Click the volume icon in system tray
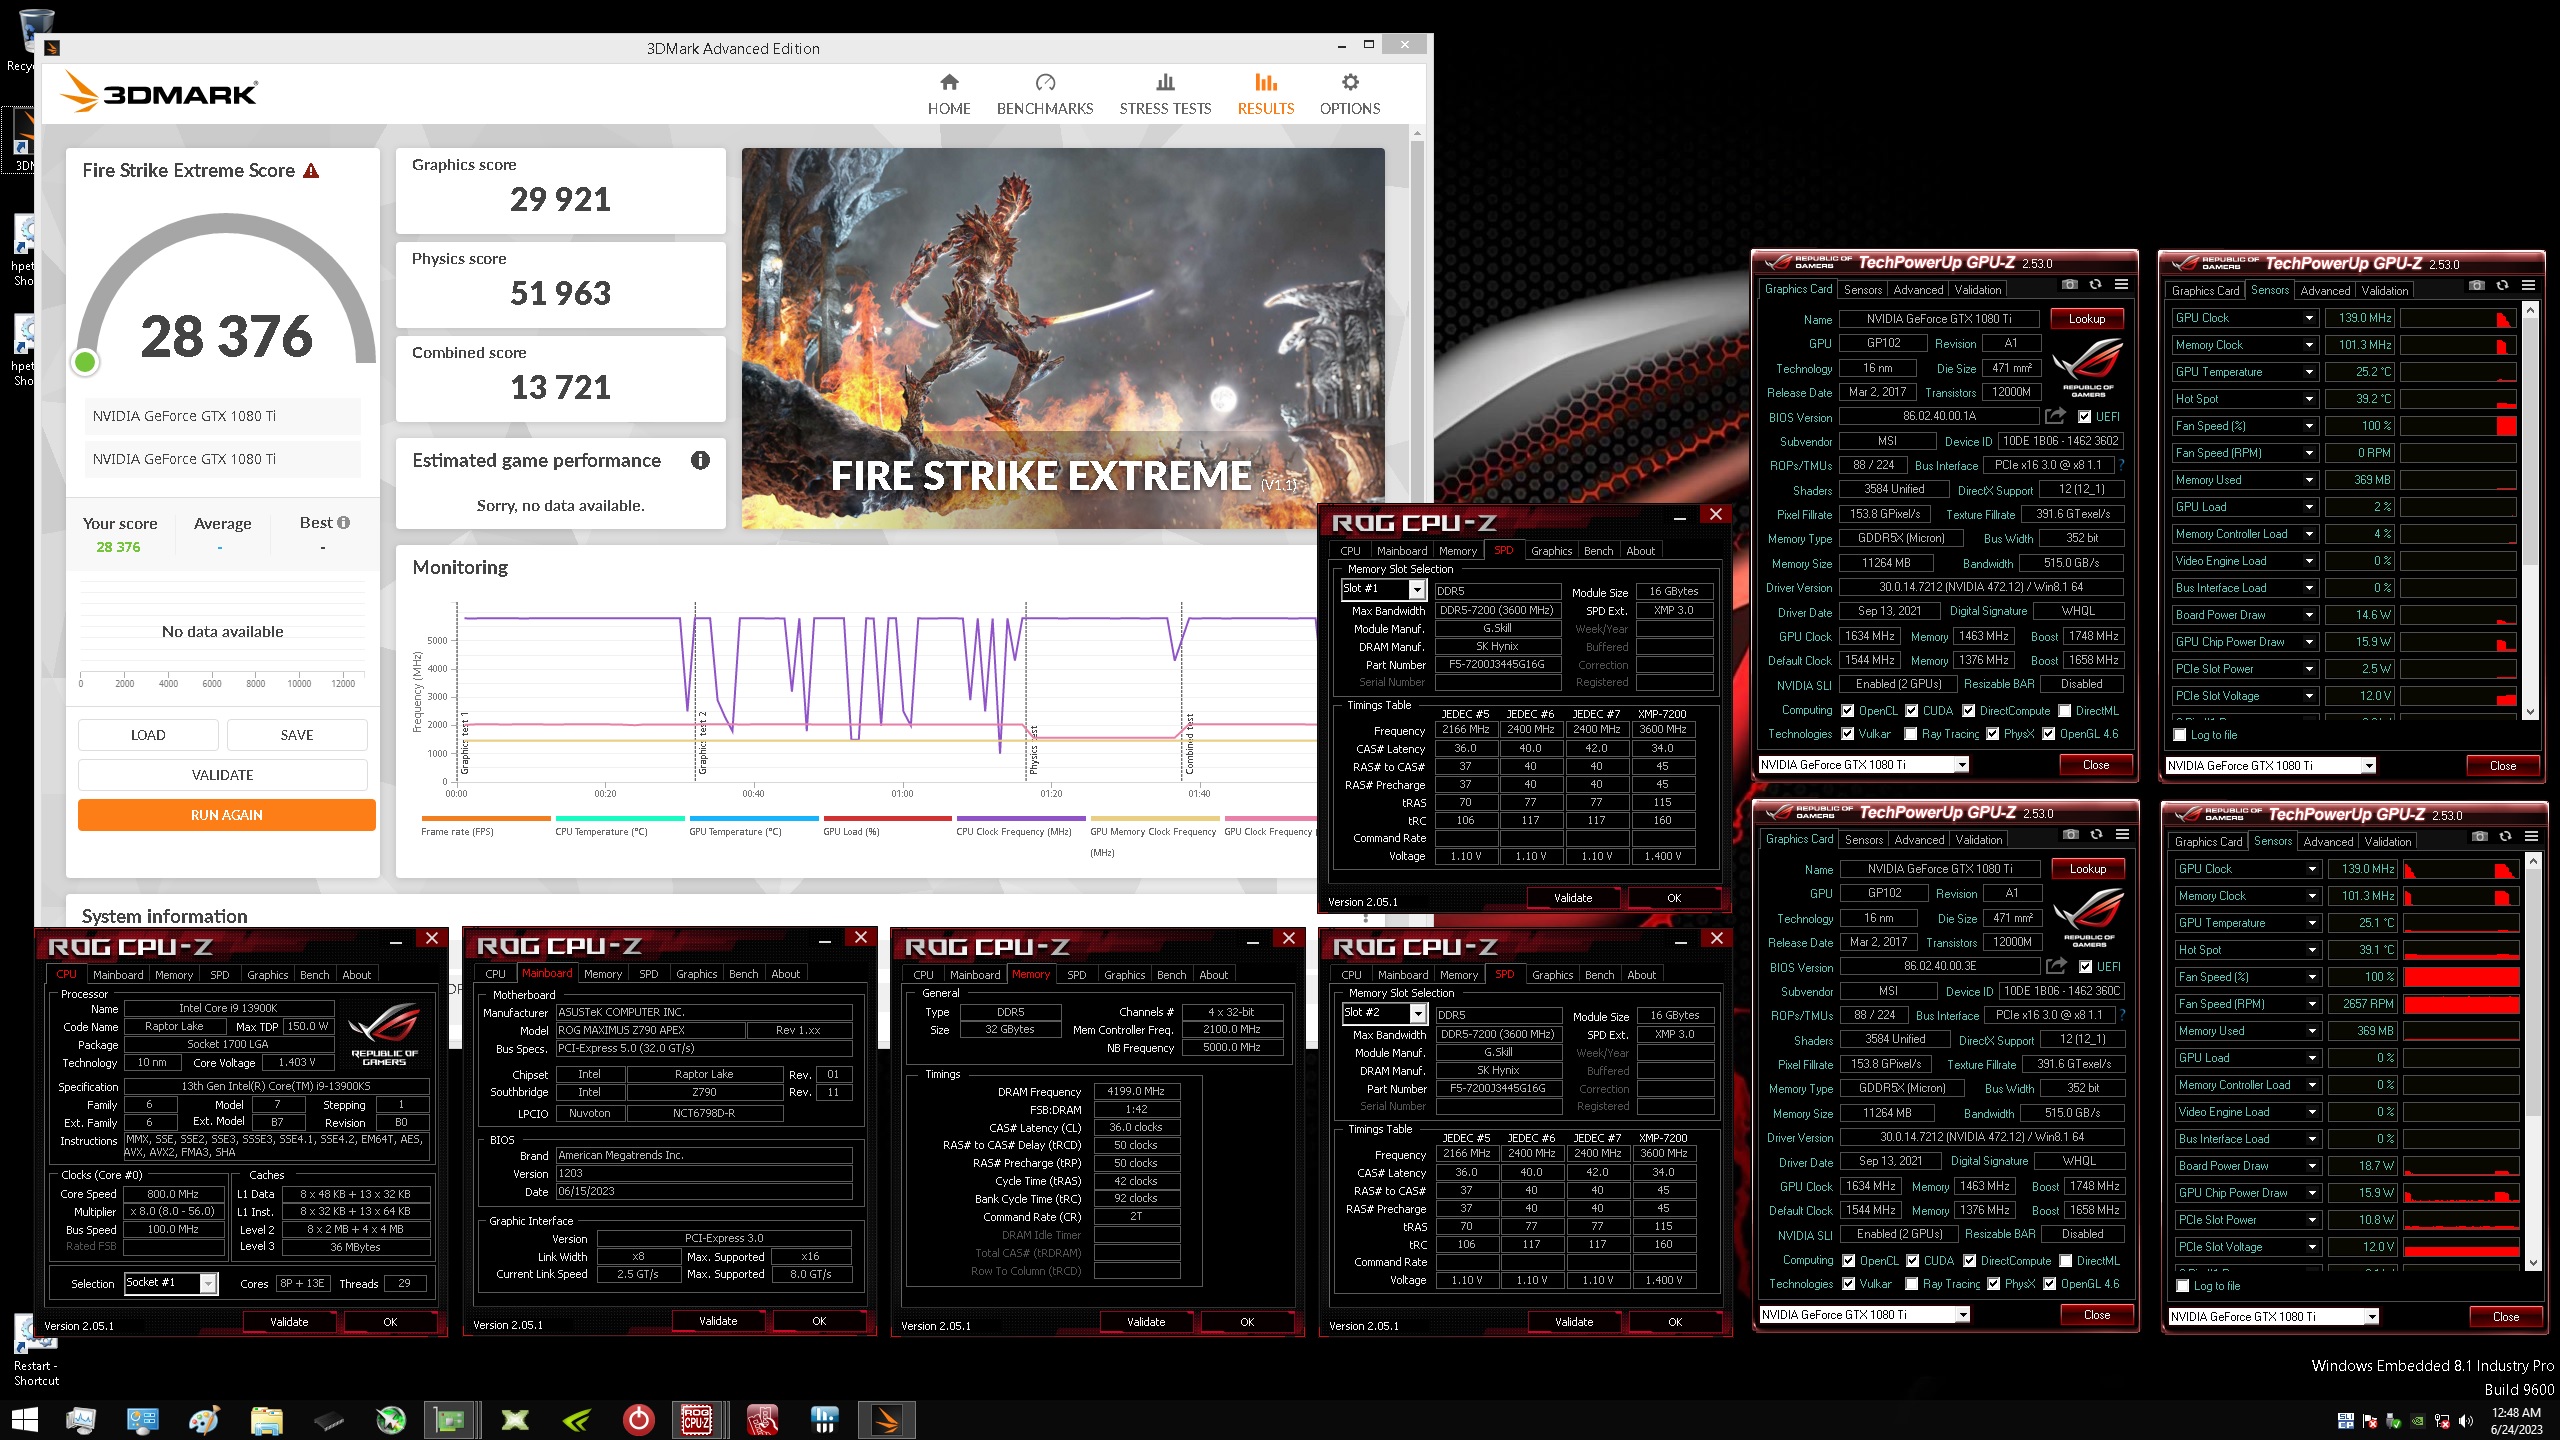 tap(2465, 1421)
